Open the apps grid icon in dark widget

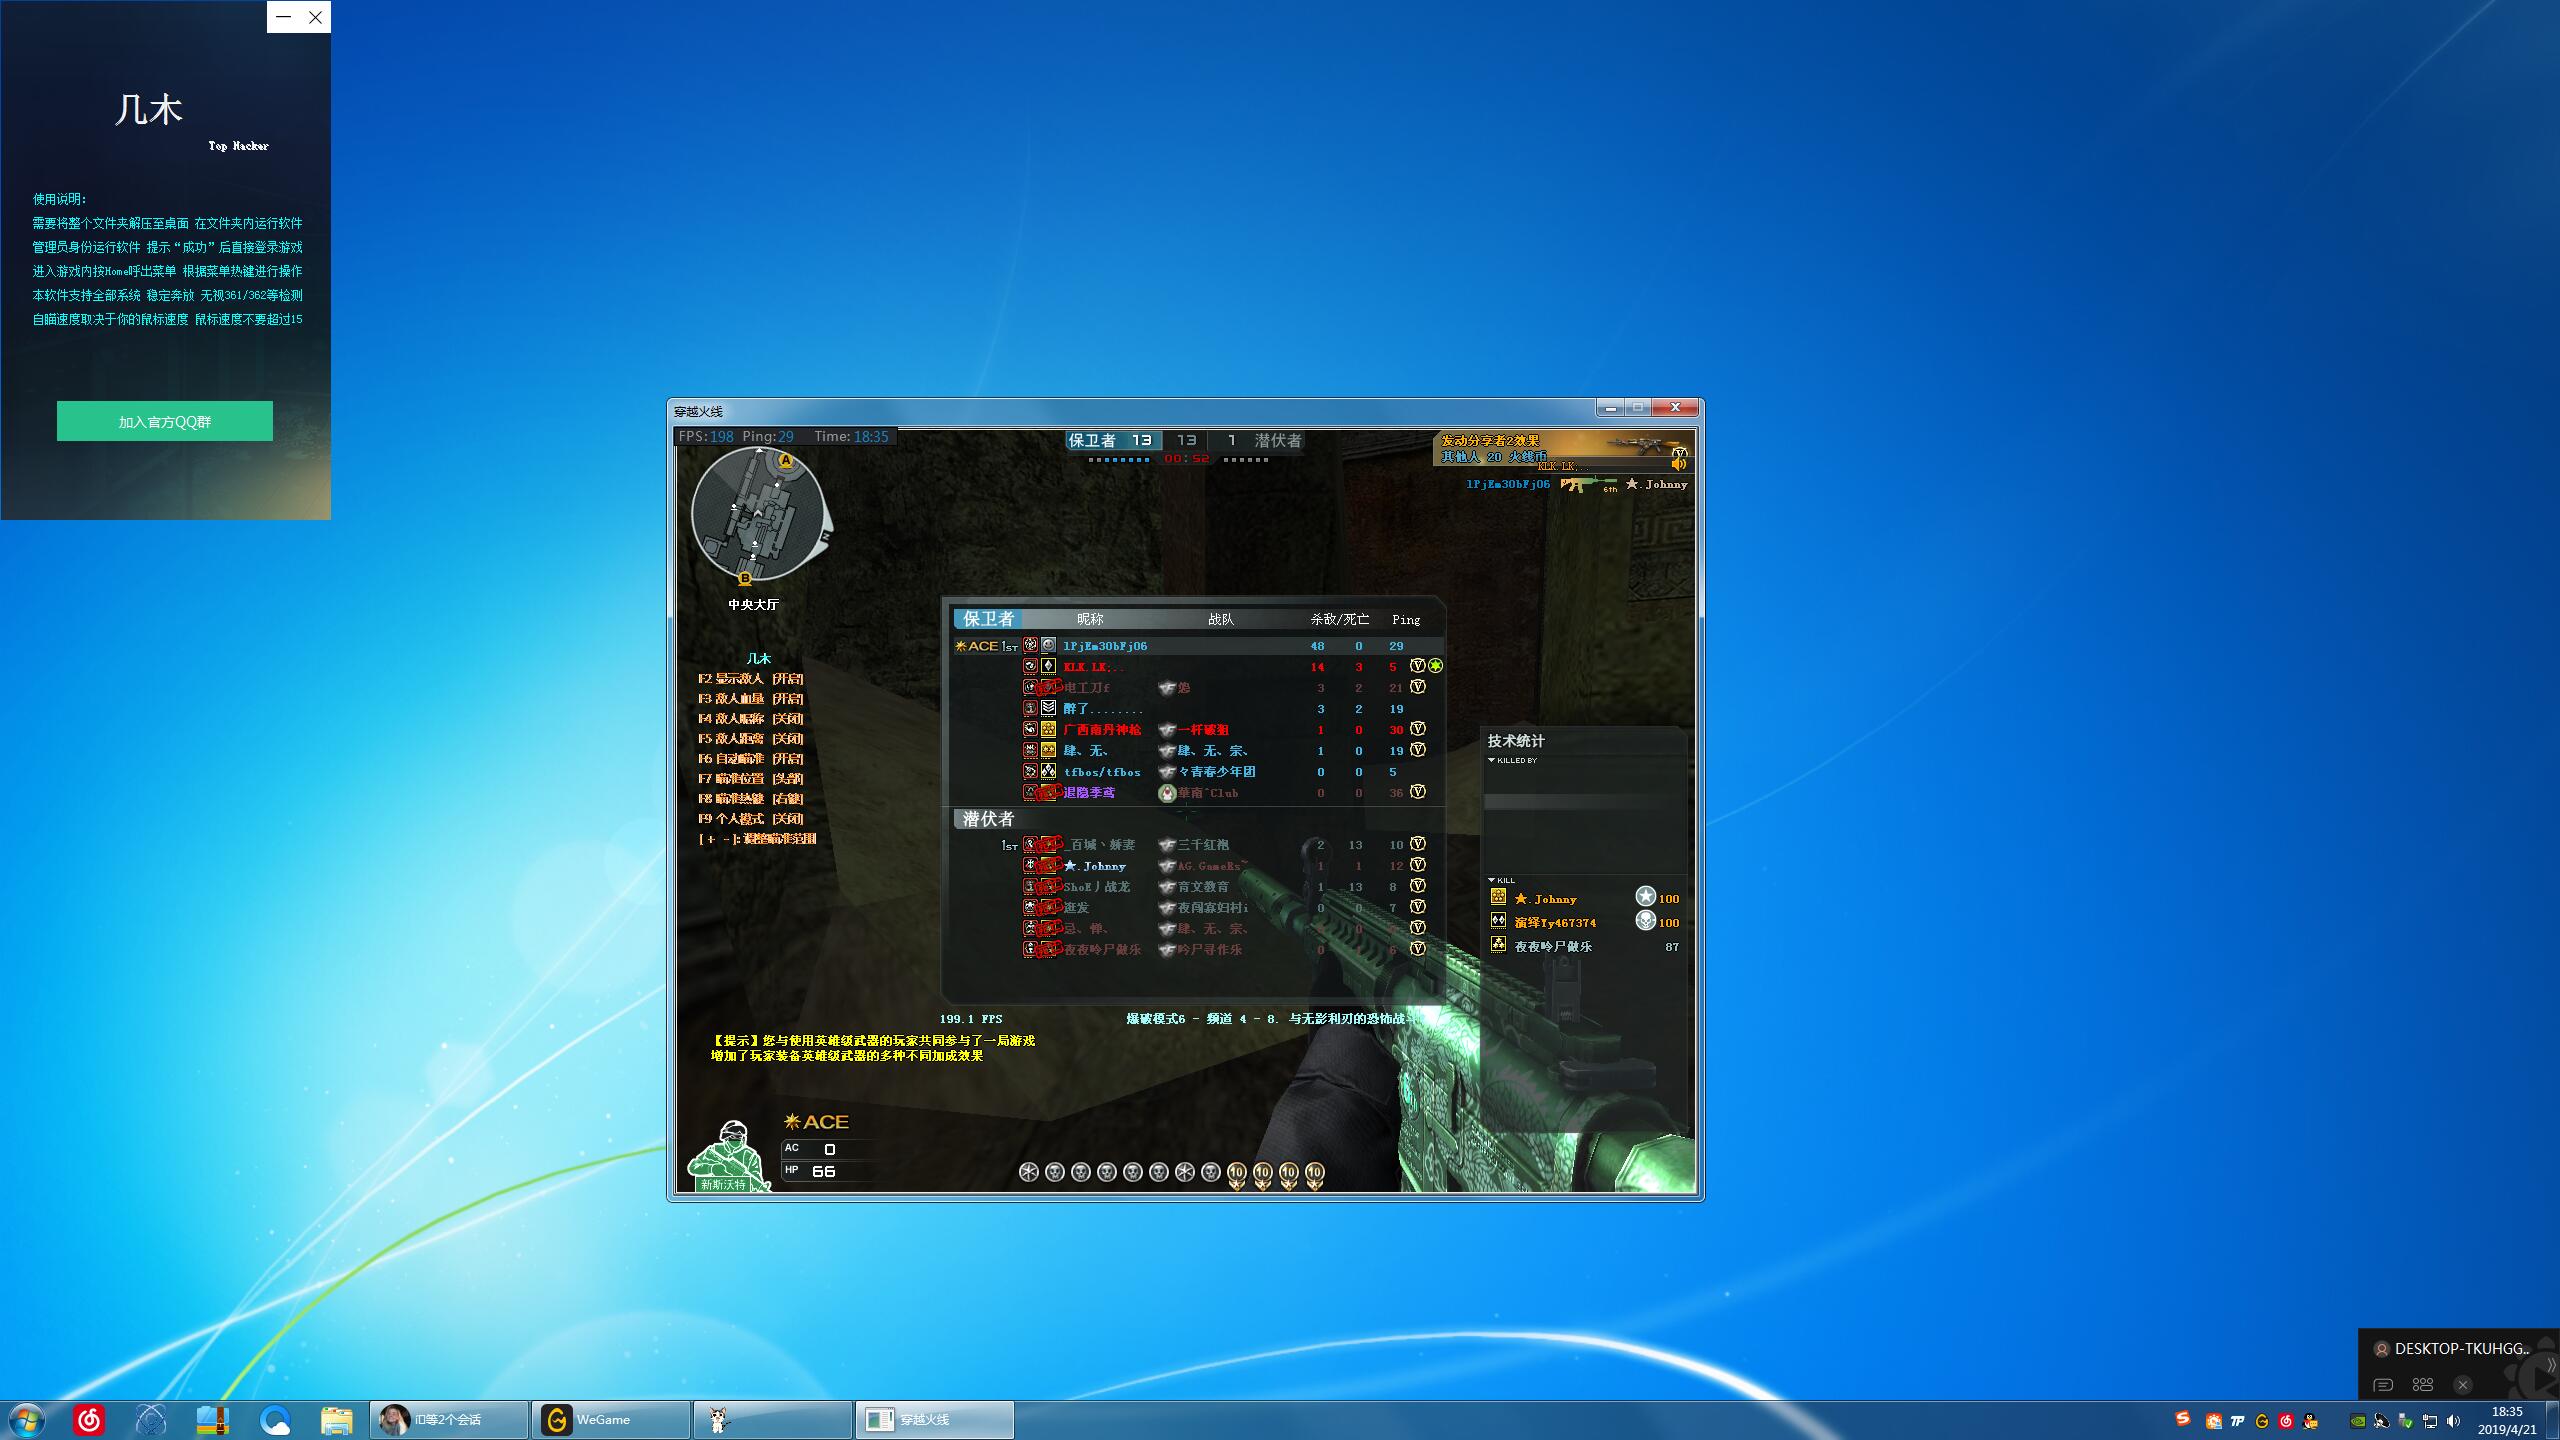click(2423, 1385)
